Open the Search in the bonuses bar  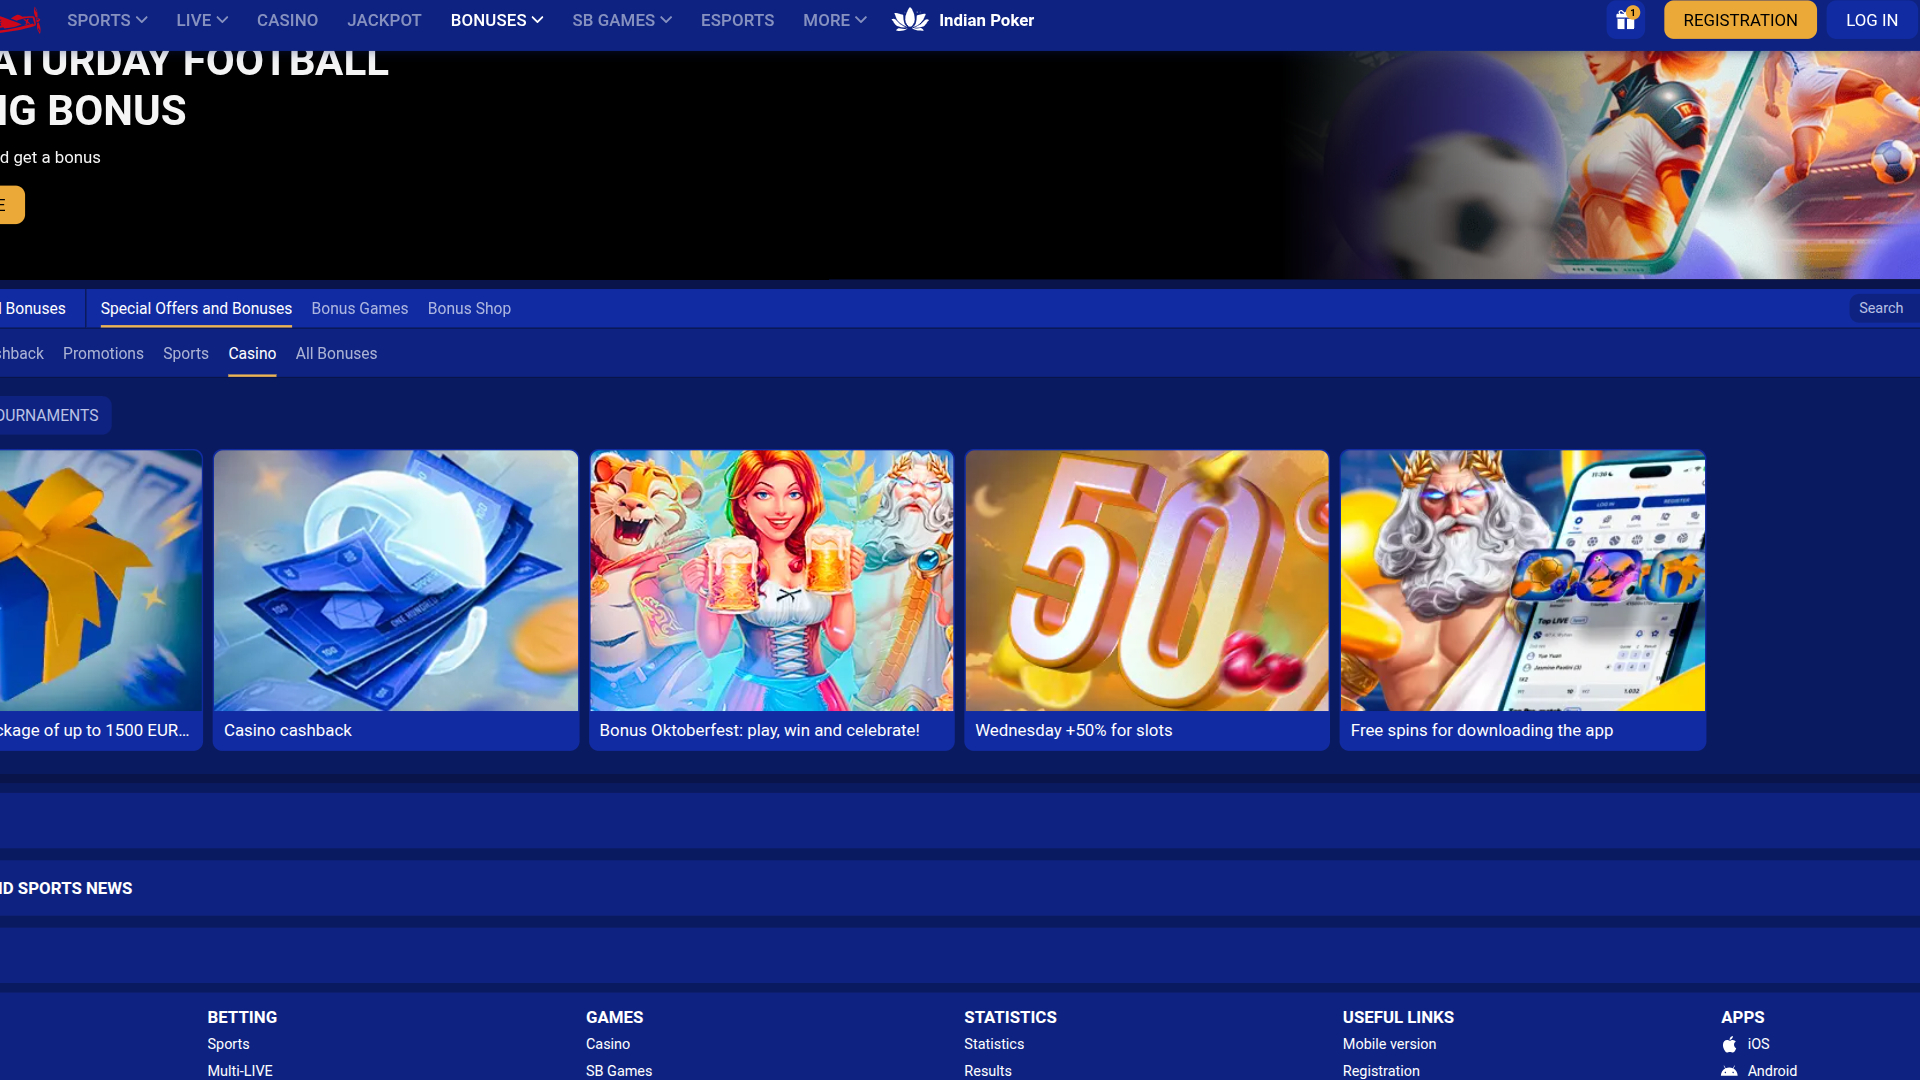coord(1880,308)
